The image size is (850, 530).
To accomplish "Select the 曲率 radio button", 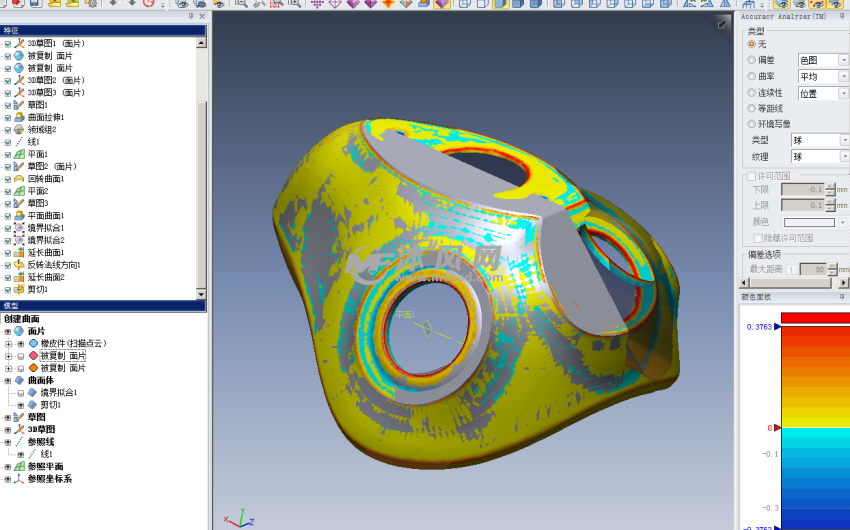I will pyautogui.click(x=751, y=76).
